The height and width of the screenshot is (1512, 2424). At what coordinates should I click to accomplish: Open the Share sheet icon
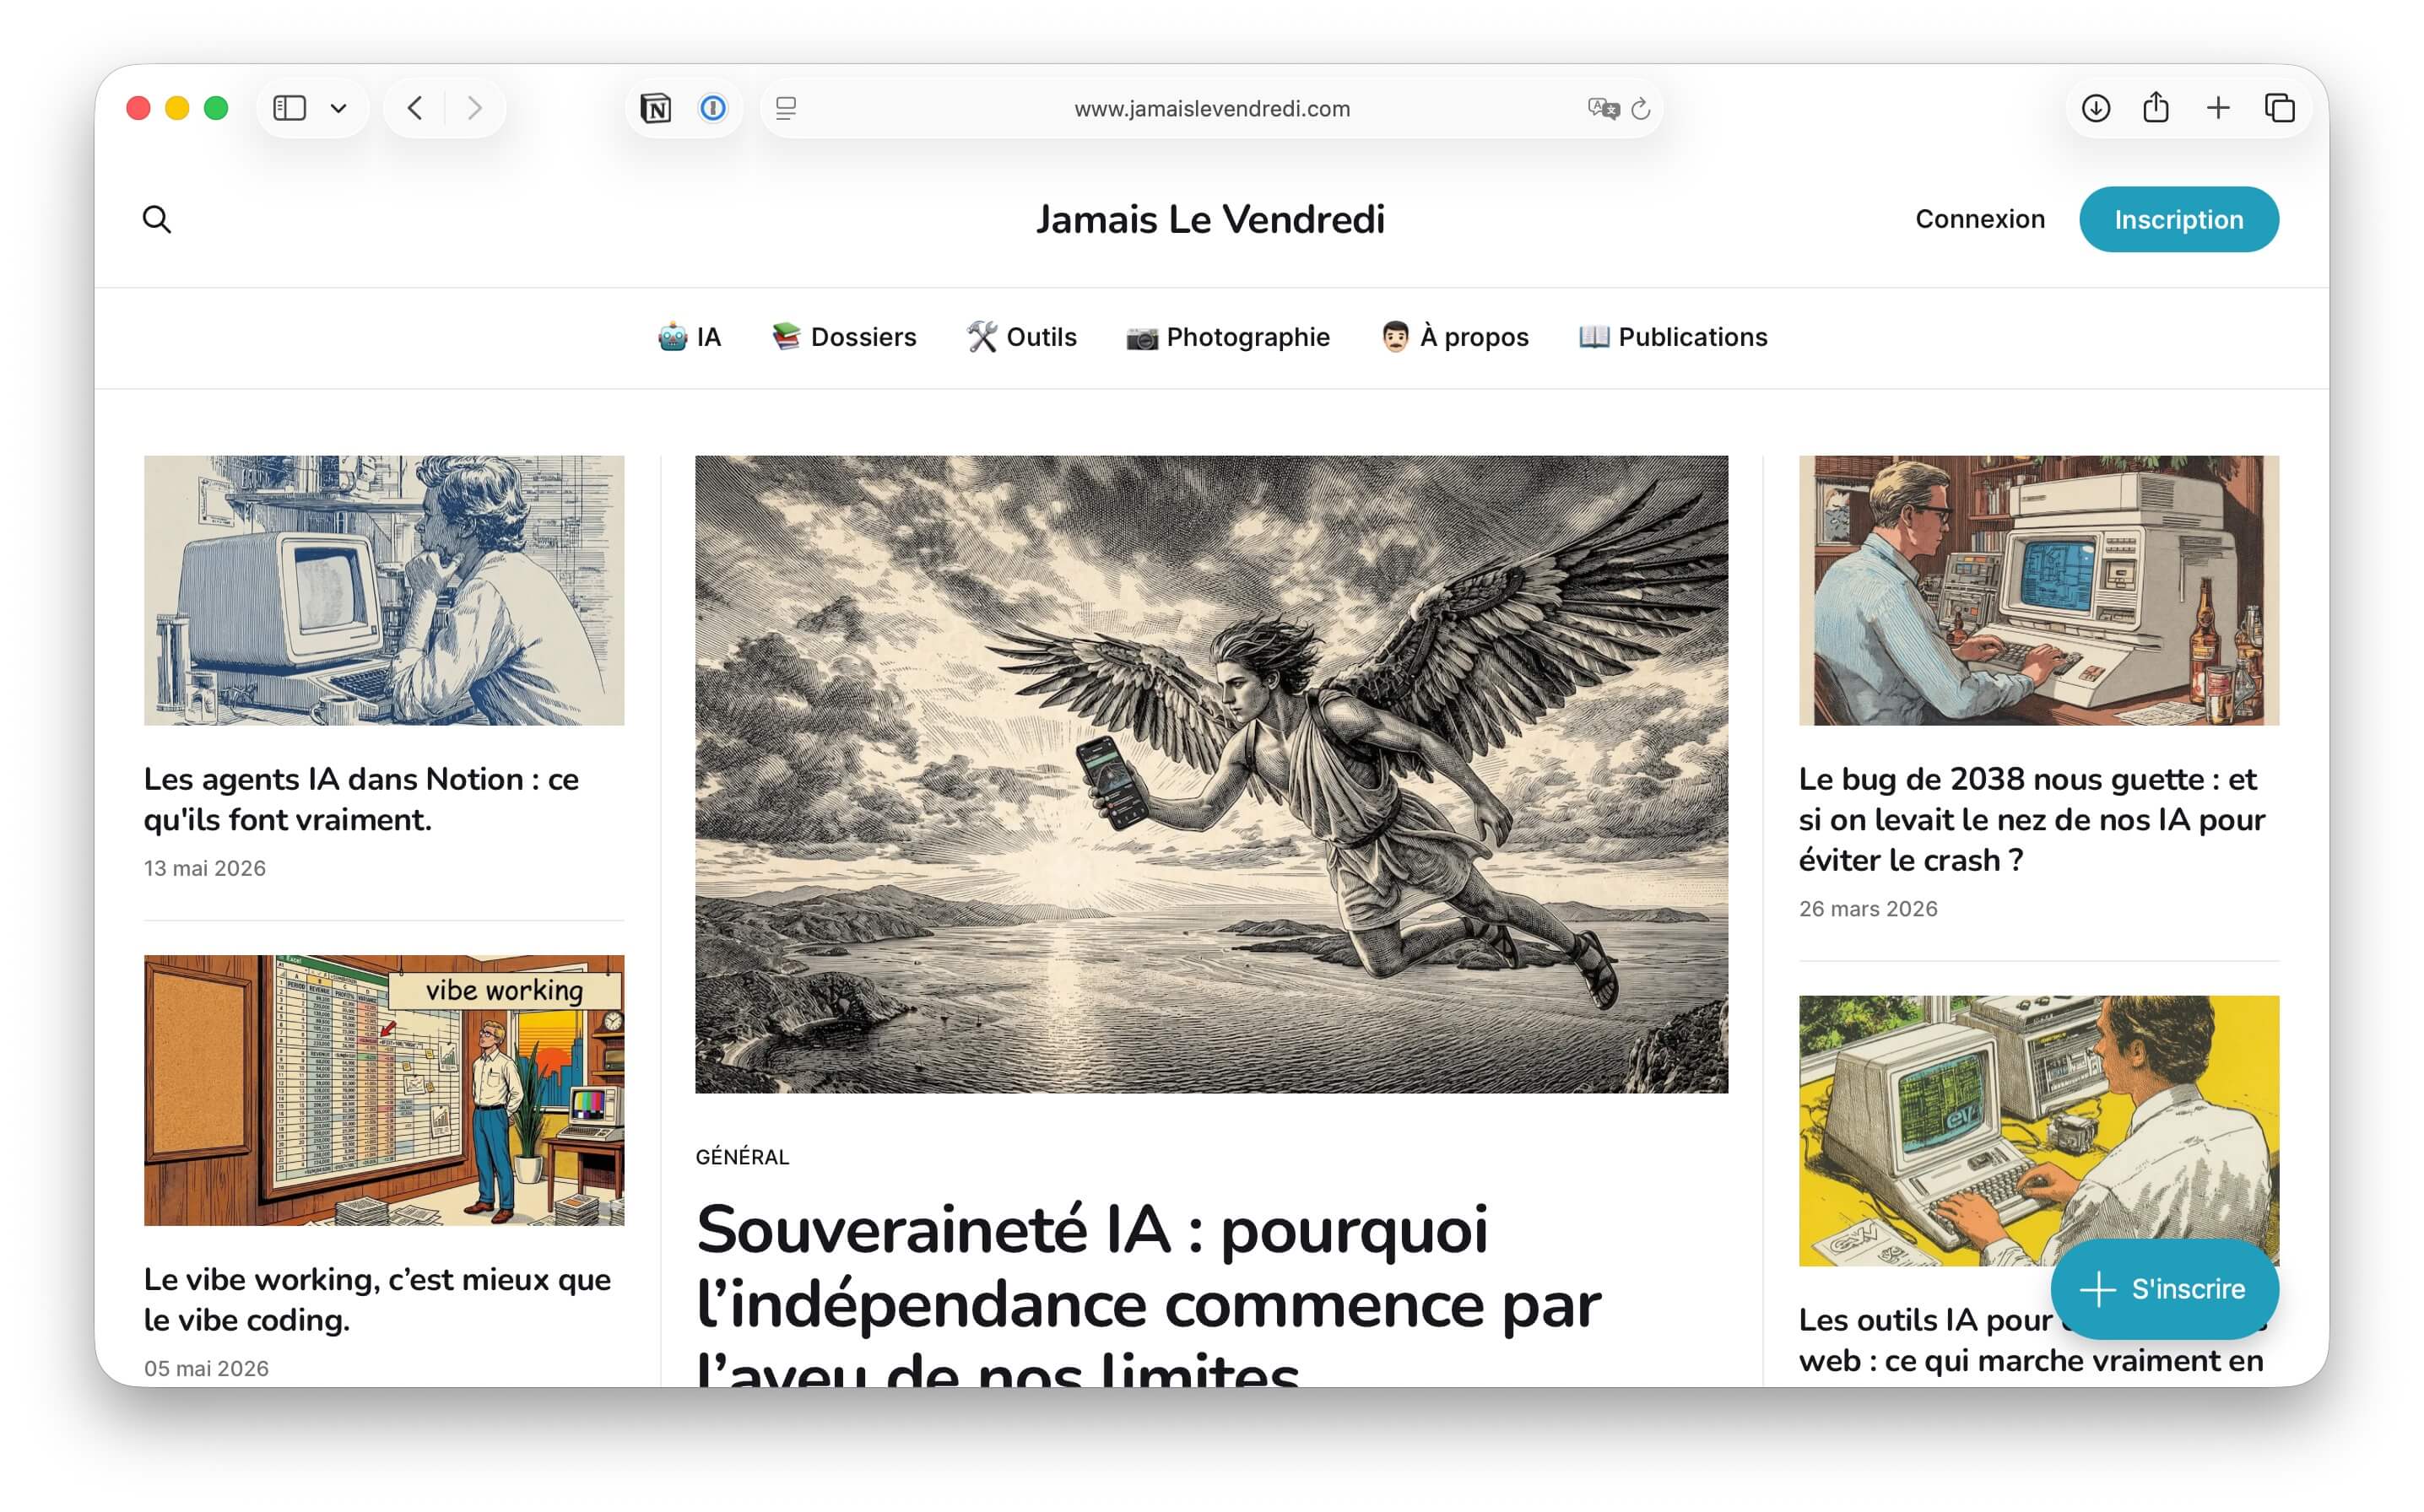[x=2156, y=107]
